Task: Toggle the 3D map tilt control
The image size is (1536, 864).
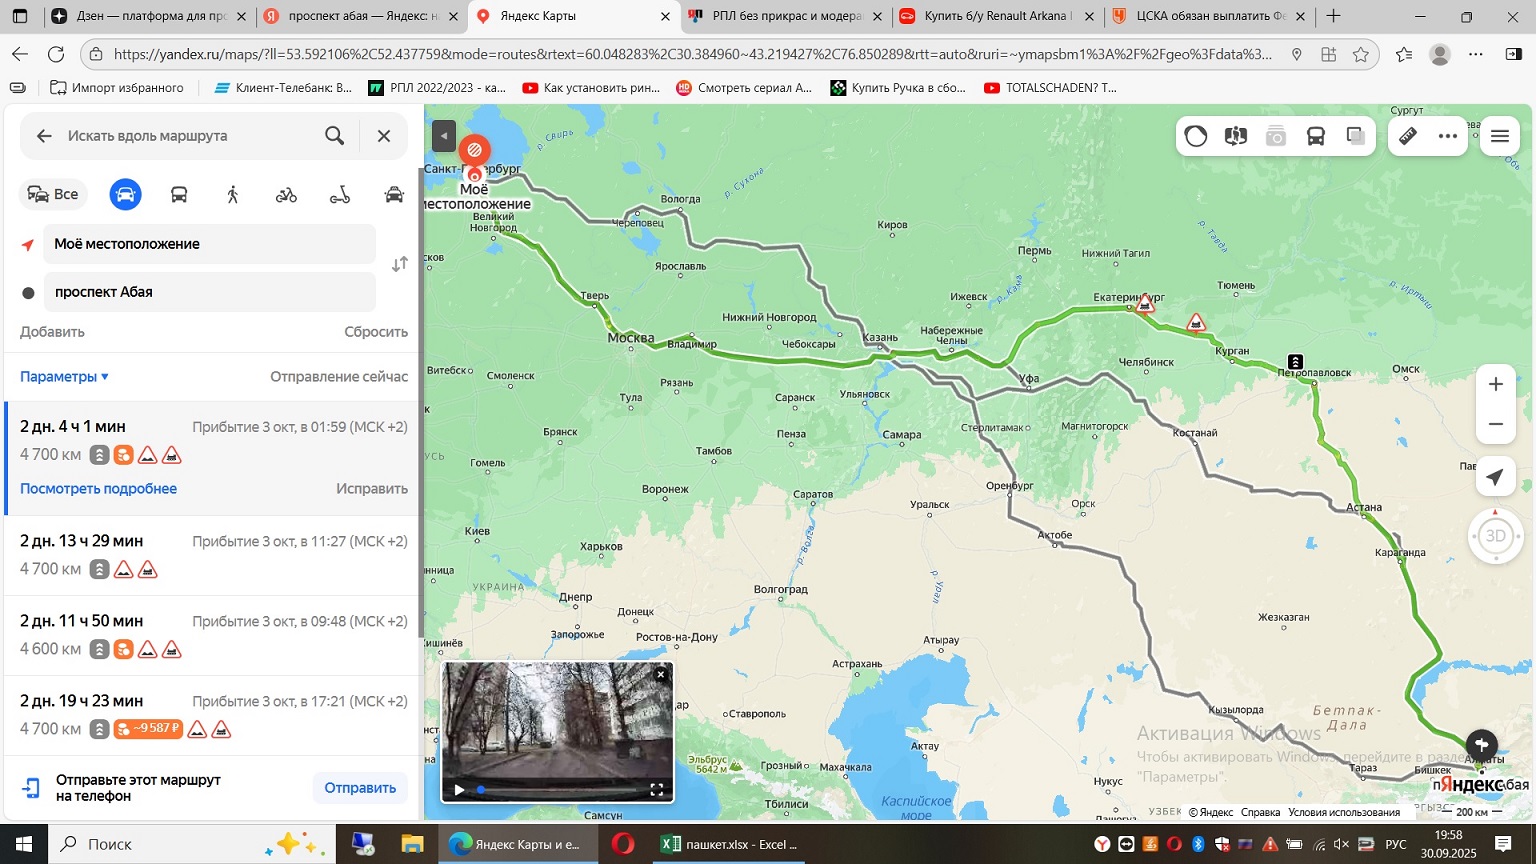Action: (1496, 536)
